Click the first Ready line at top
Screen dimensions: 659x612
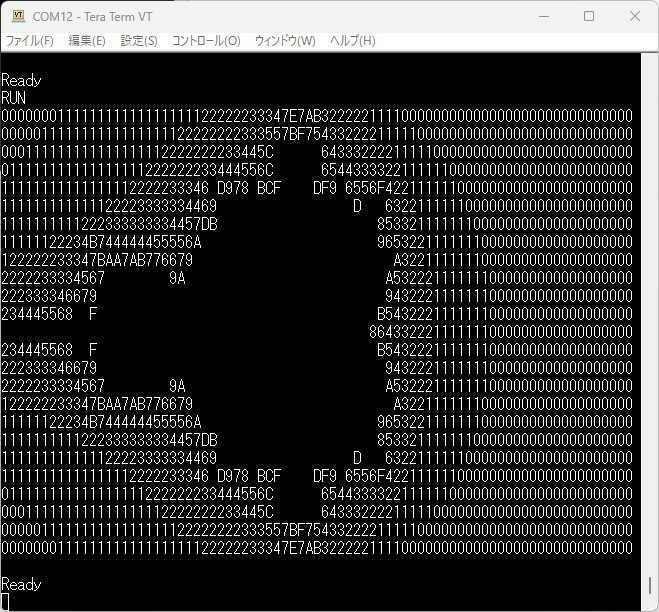coord(21,80)
